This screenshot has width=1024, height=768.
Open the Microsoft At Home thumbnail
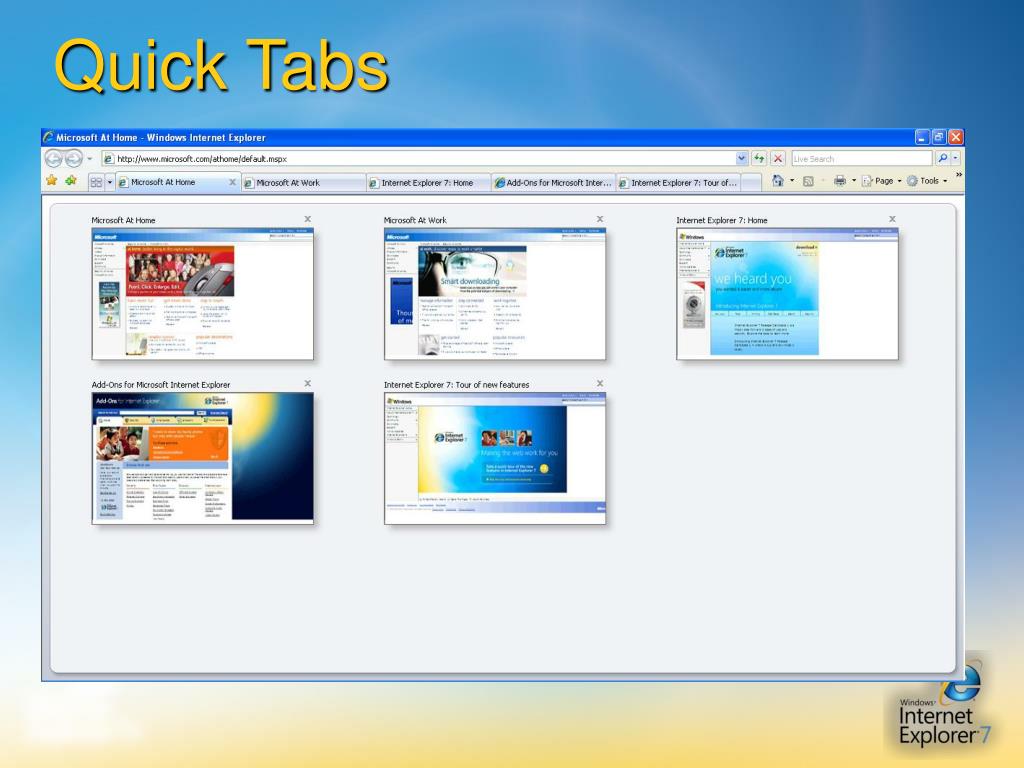click(202, 293)
